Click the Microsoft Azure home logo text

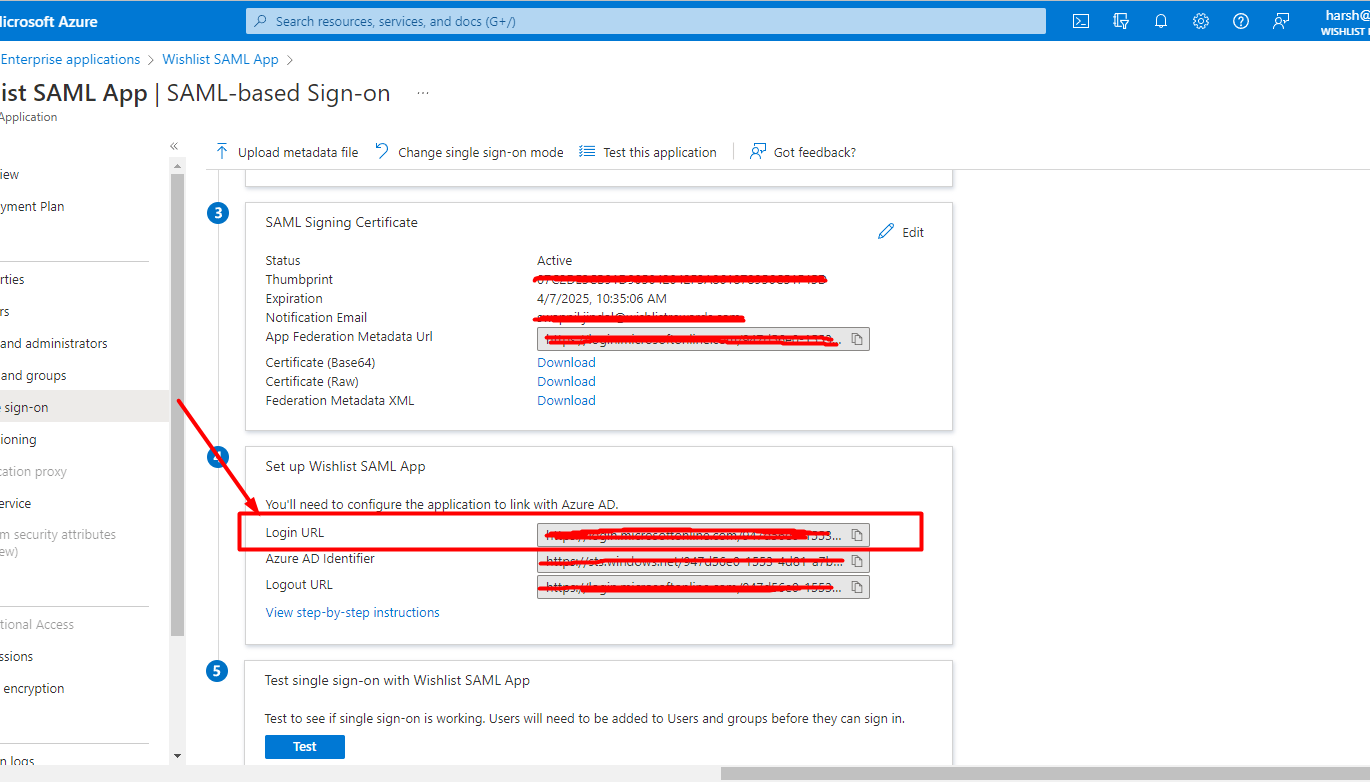49,21
